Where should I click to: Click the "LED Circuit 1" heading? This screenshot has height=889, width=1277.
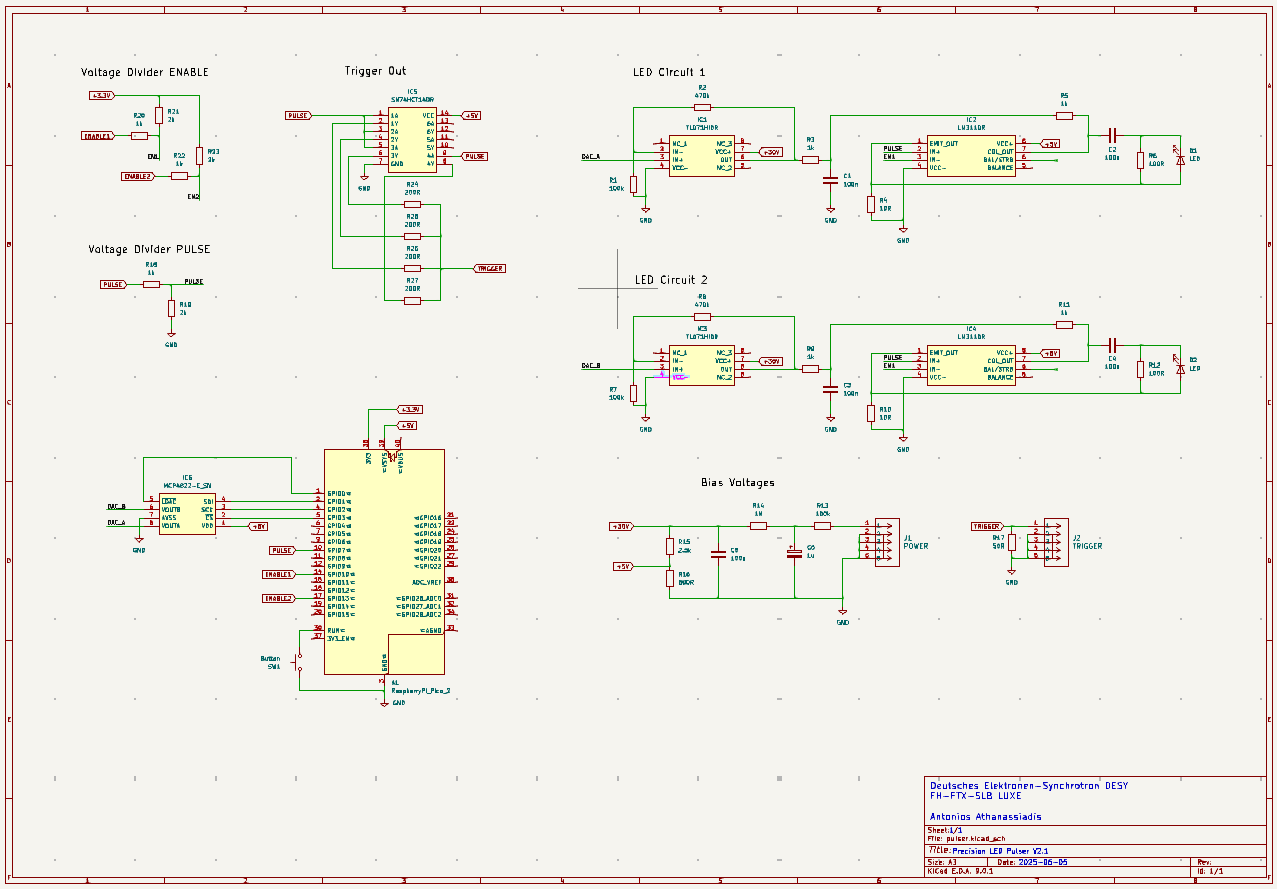pos(669,72)
